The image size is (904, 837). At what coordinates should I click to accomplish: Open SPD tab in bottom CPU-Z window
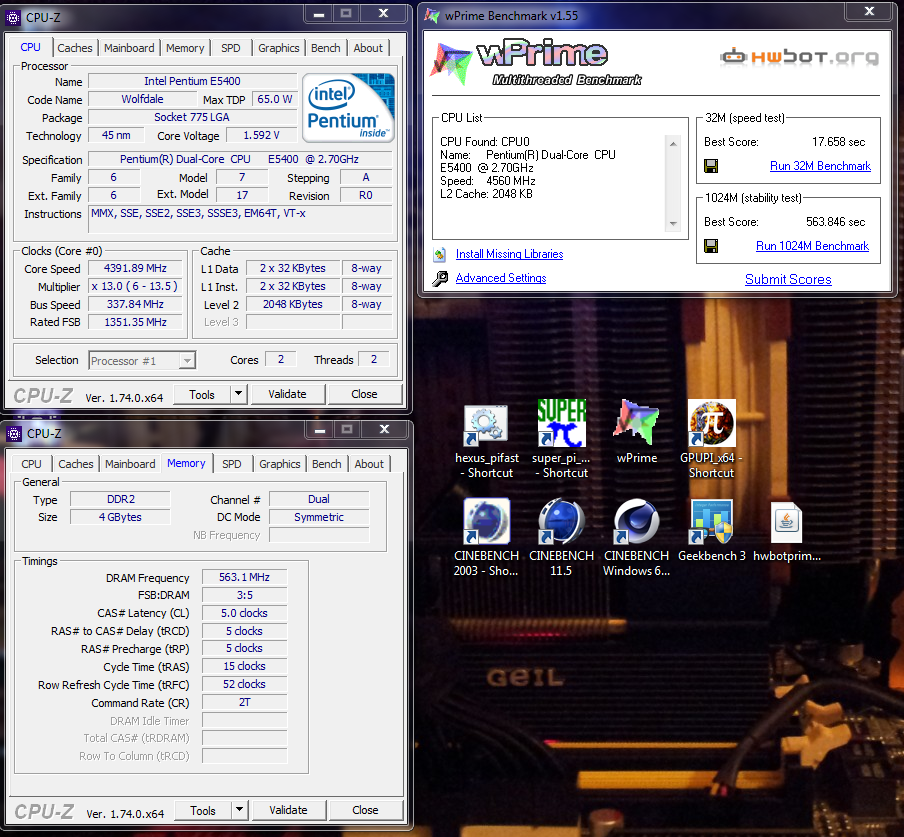pos(232,464)
